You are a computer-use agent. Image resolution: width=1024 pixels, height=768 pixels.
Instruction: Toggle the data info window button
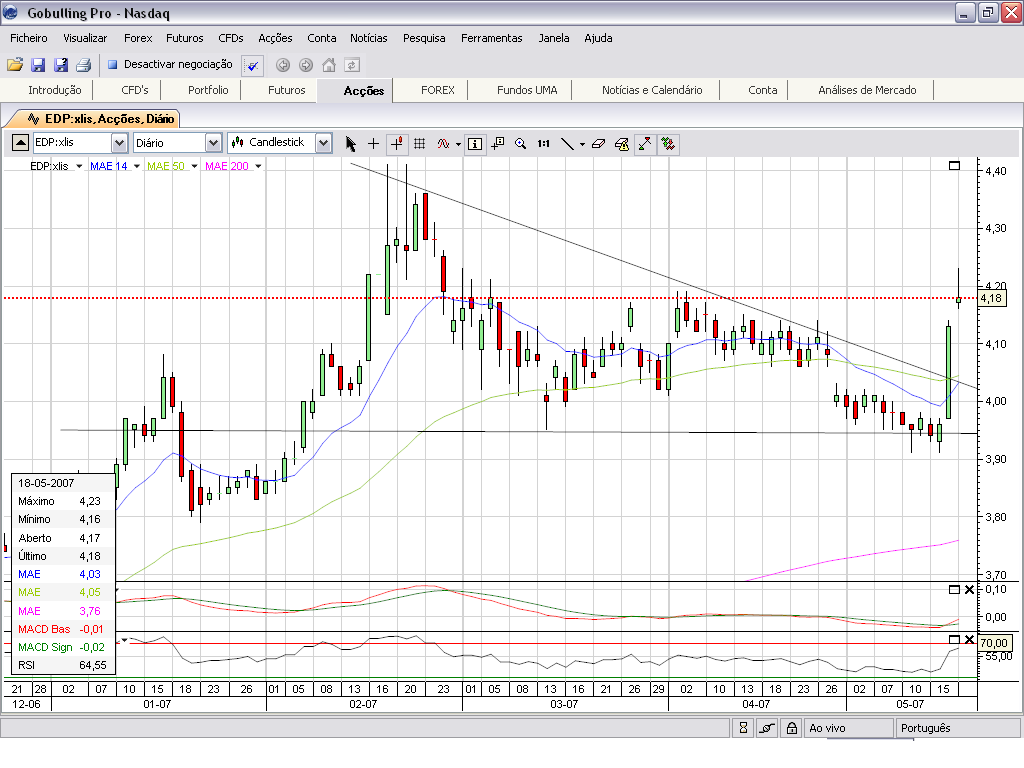475,143
